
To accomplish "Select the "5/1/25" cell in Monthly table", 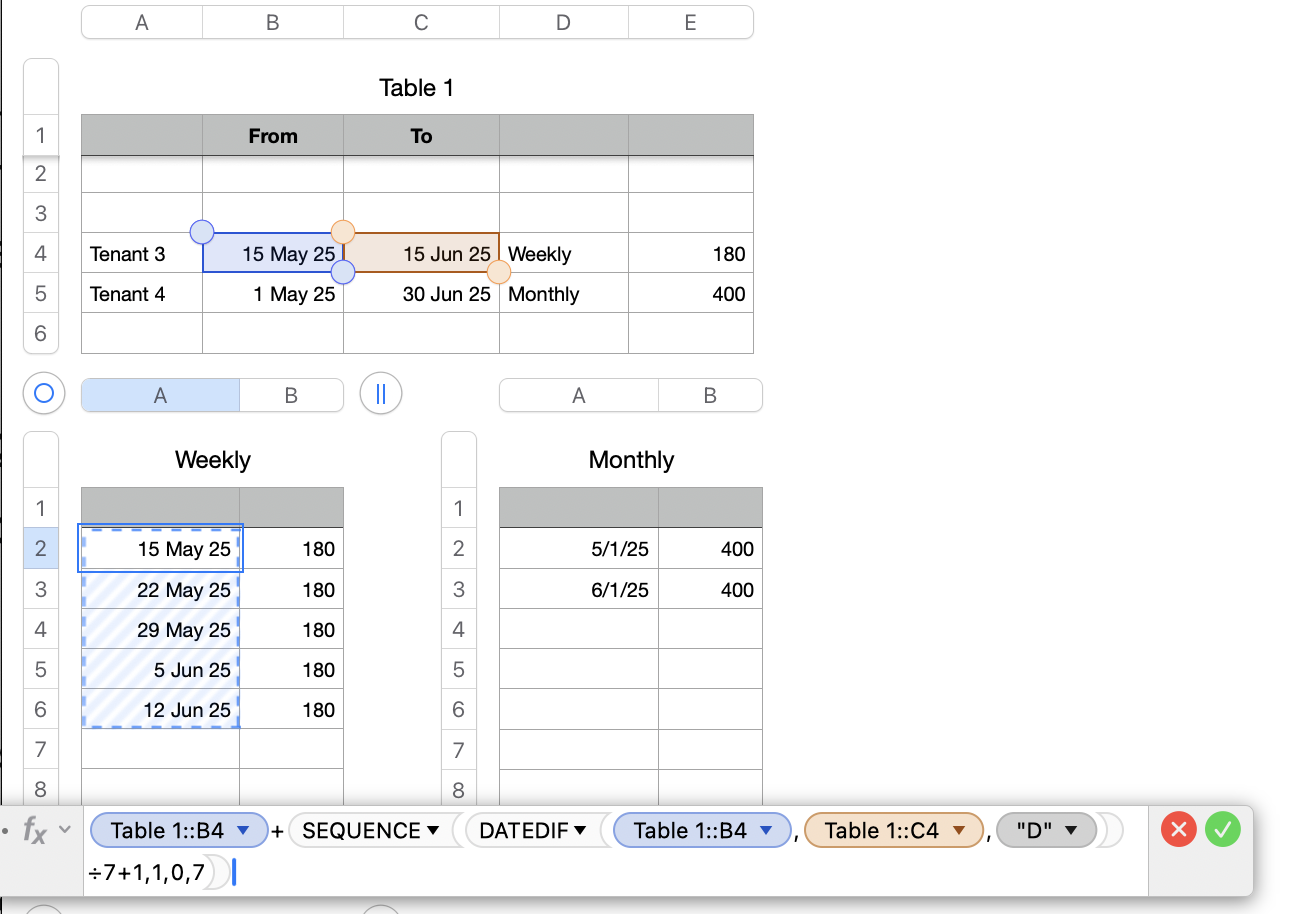I will click(579, 548).
